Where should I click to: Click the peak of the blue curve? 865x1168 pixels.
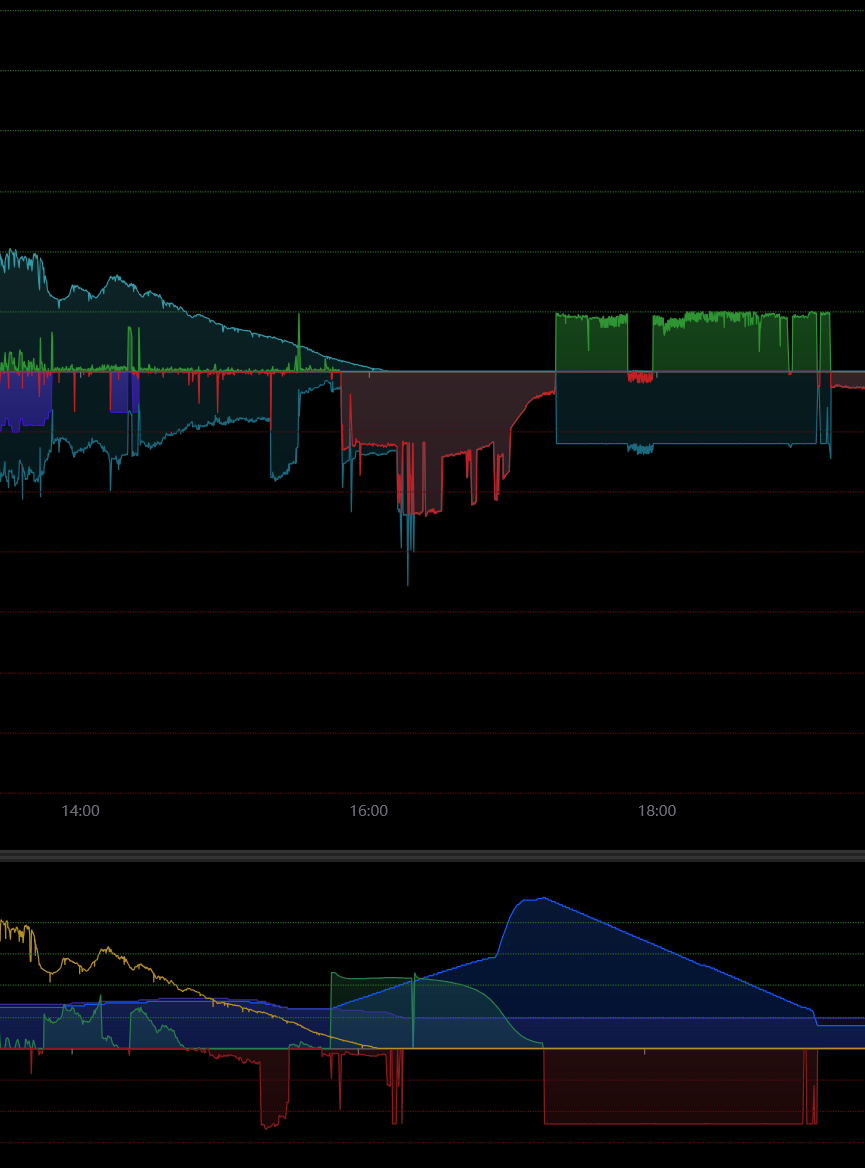point(542,898)
